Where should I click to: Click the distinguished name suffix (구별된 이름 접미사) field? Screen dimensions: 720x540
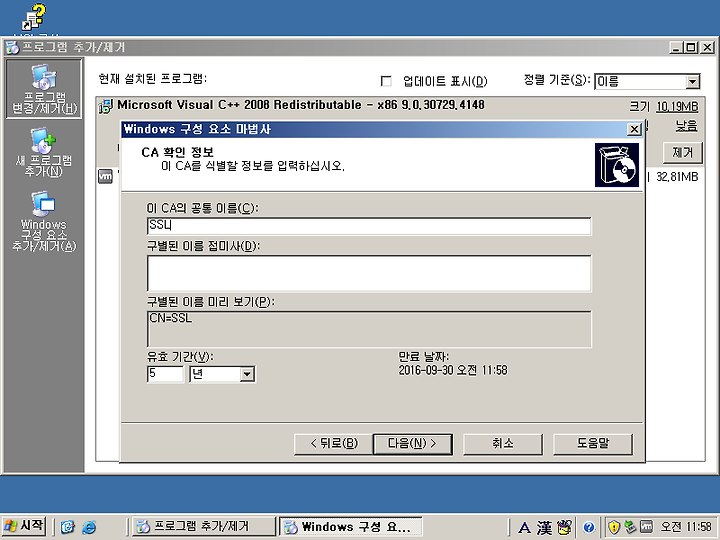click(369, 273)
